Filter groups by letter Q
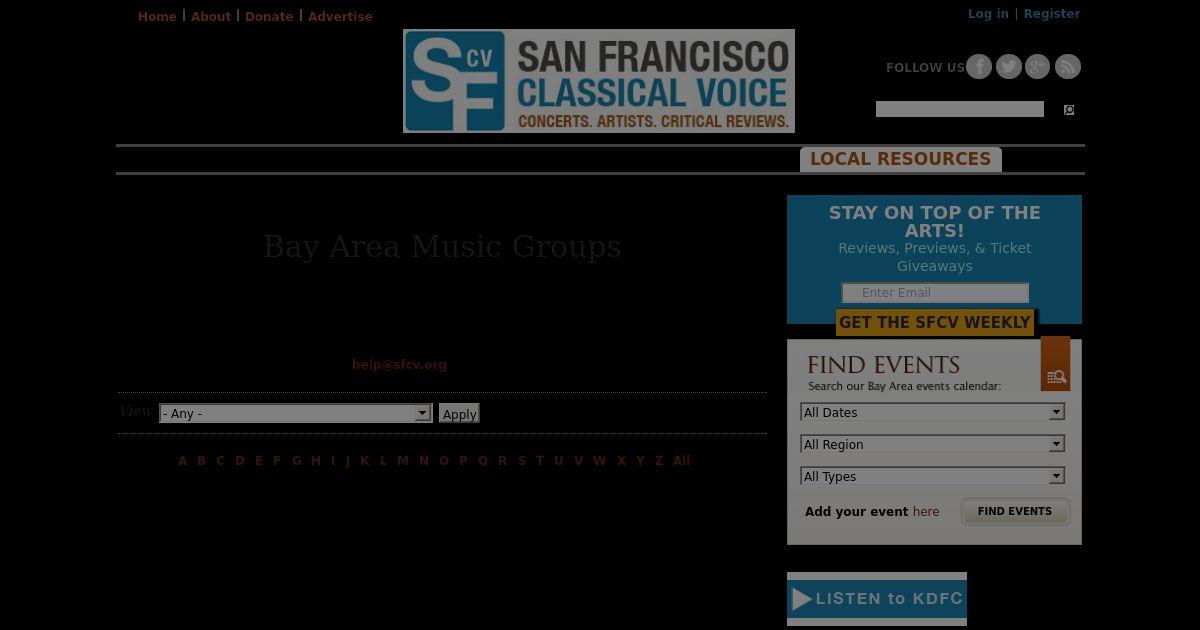Screen dimensions: 1200x630 [x=483, y=461]
